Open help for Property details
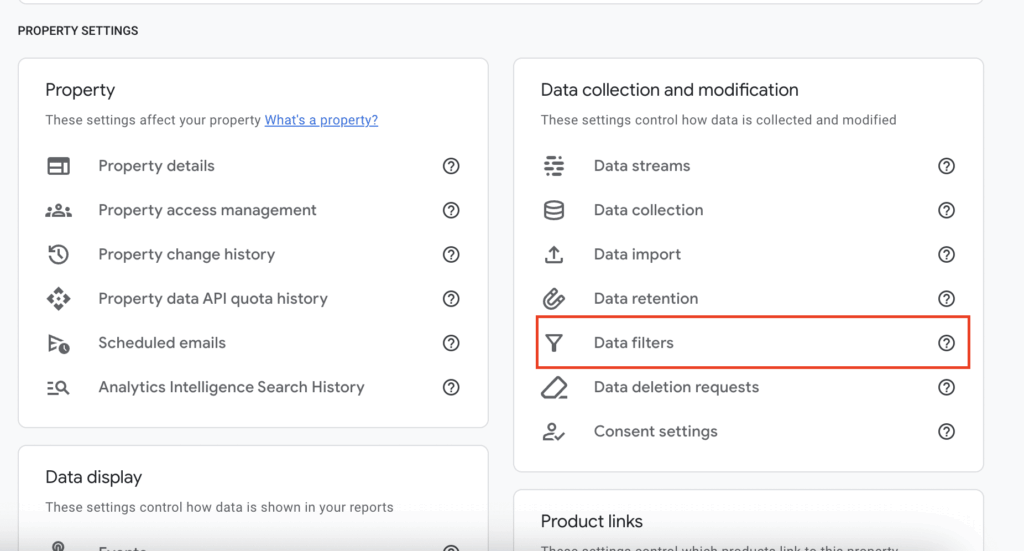 (451, 166)
